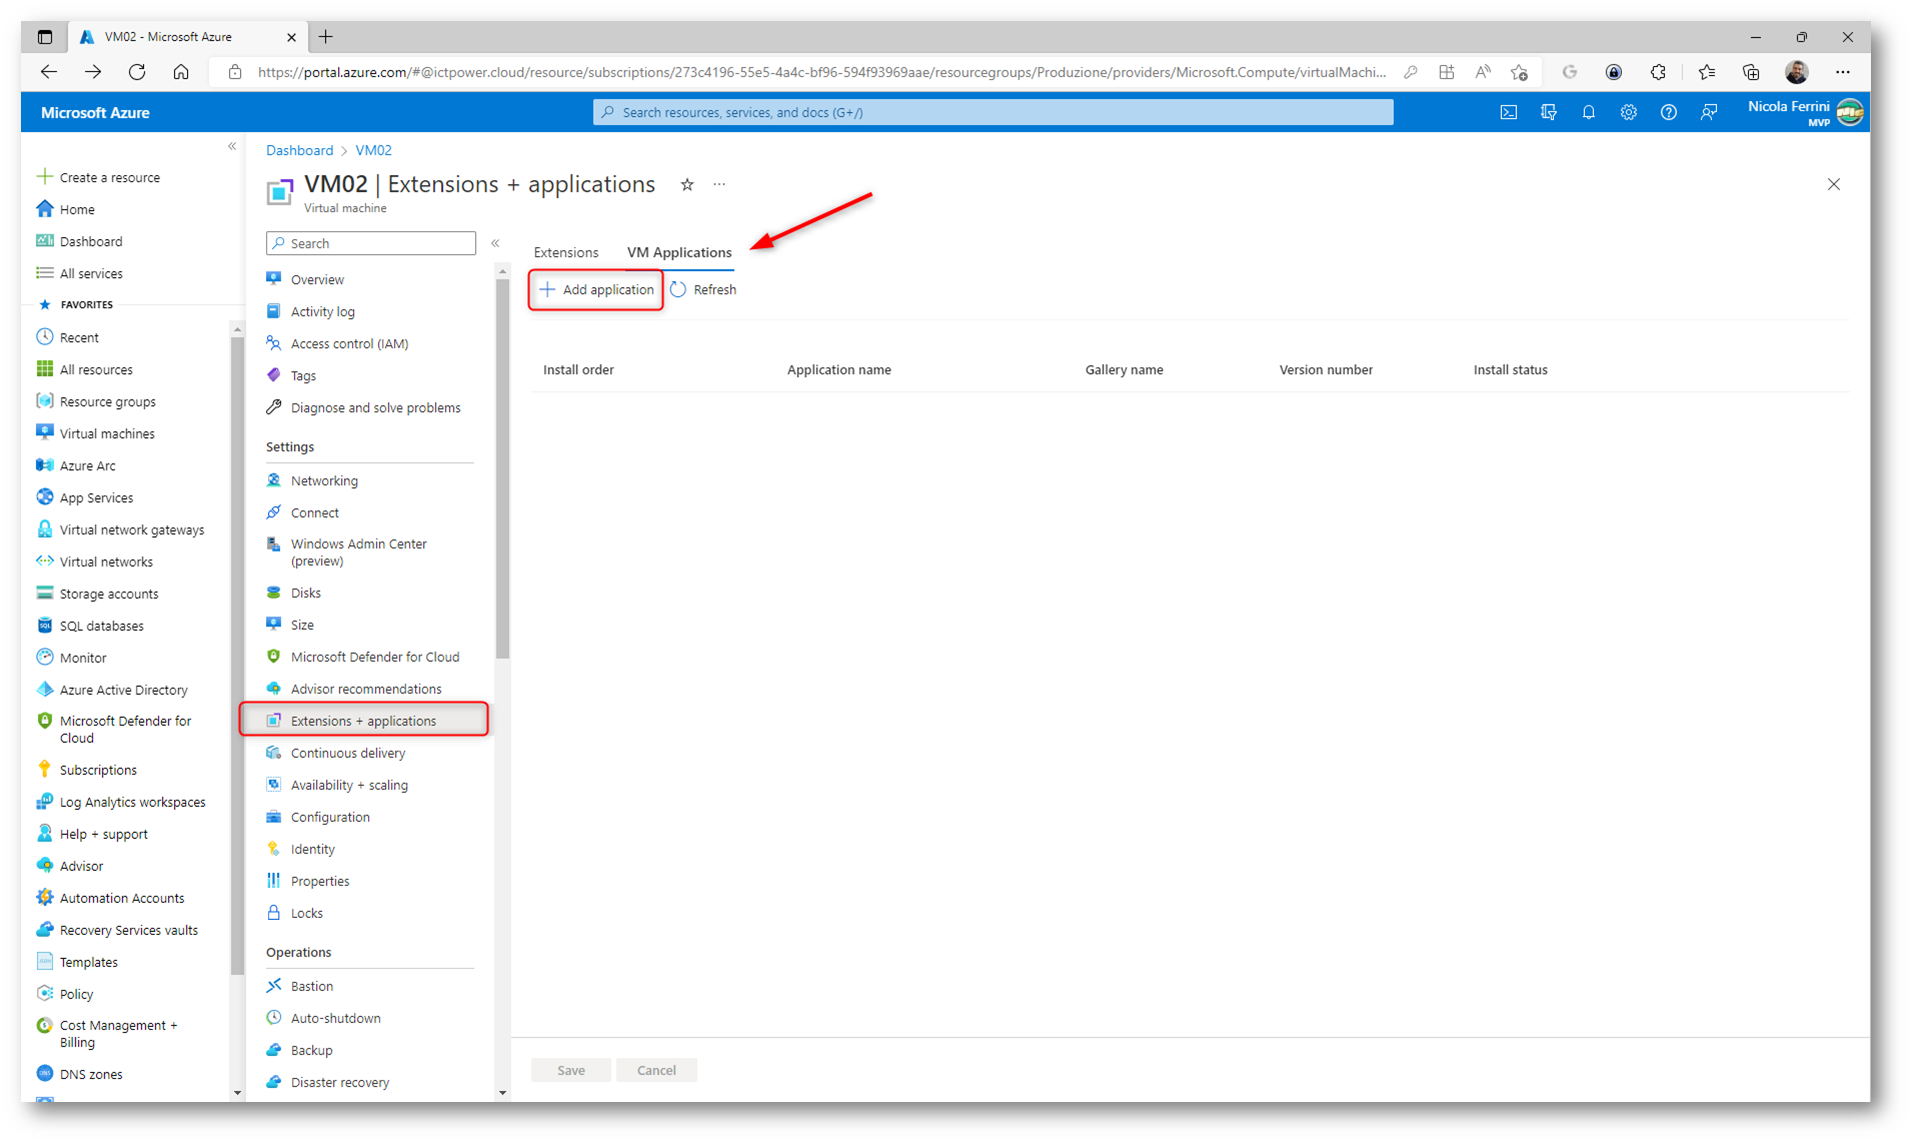This screenshot has height=1144, width=1913.
Task: Click the Bastion icon
Action: tap(274, 985)
